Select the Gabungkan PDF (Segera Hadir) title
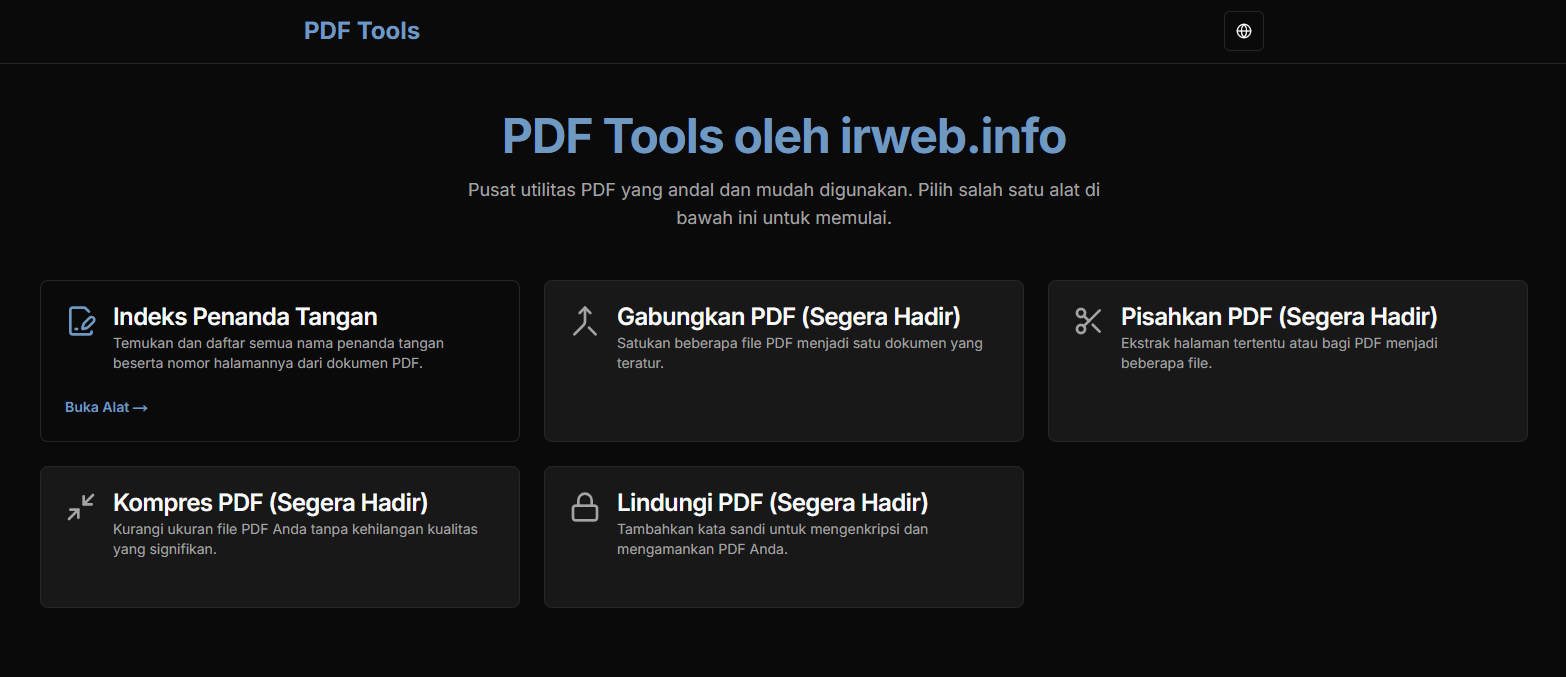 tap(789, 317)
